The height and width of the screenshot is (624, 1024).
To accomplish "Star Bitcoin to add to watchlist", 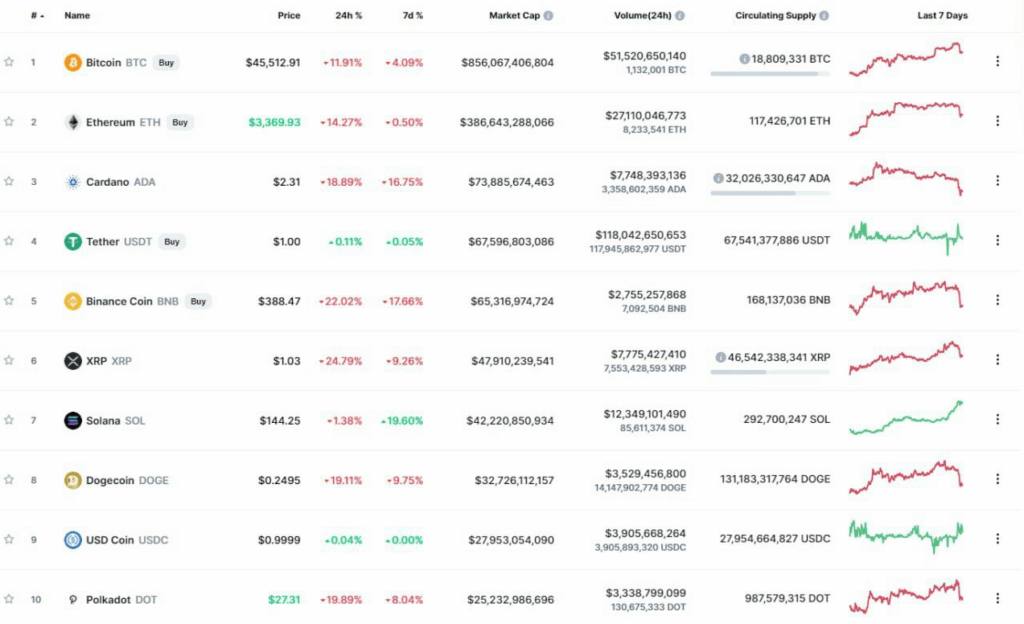I will click(x=9, y=62).
